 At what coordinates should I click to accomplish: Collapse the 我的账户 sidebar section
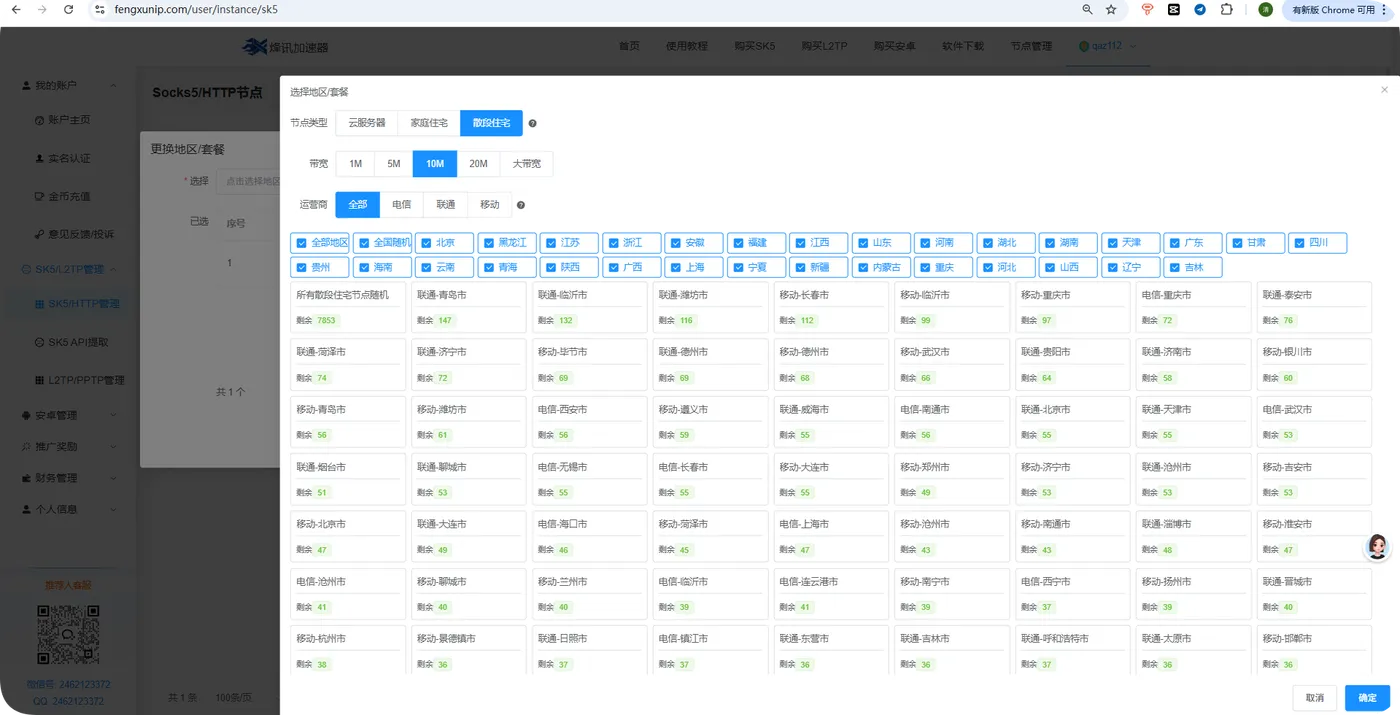point(70,86)
